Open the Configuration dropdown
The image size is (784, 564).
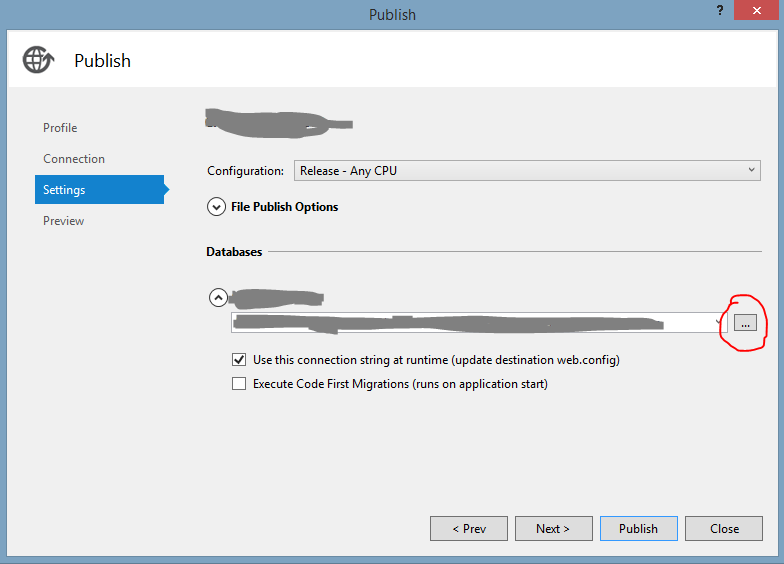click(x=527, y=170)
